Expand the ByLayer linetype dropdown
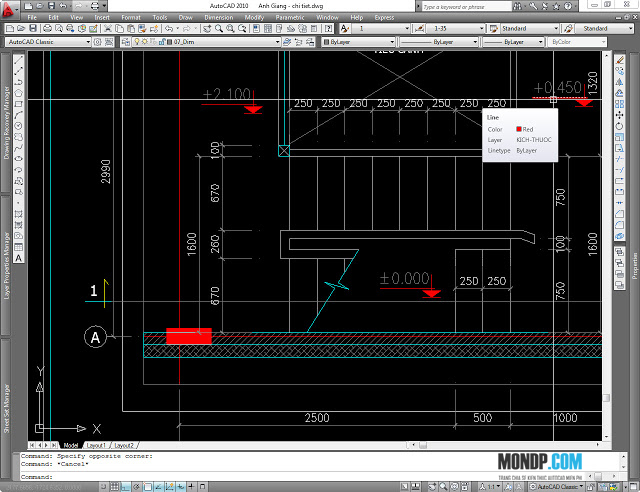This screenshot has height=492, width=640. [x=475, y=42]
